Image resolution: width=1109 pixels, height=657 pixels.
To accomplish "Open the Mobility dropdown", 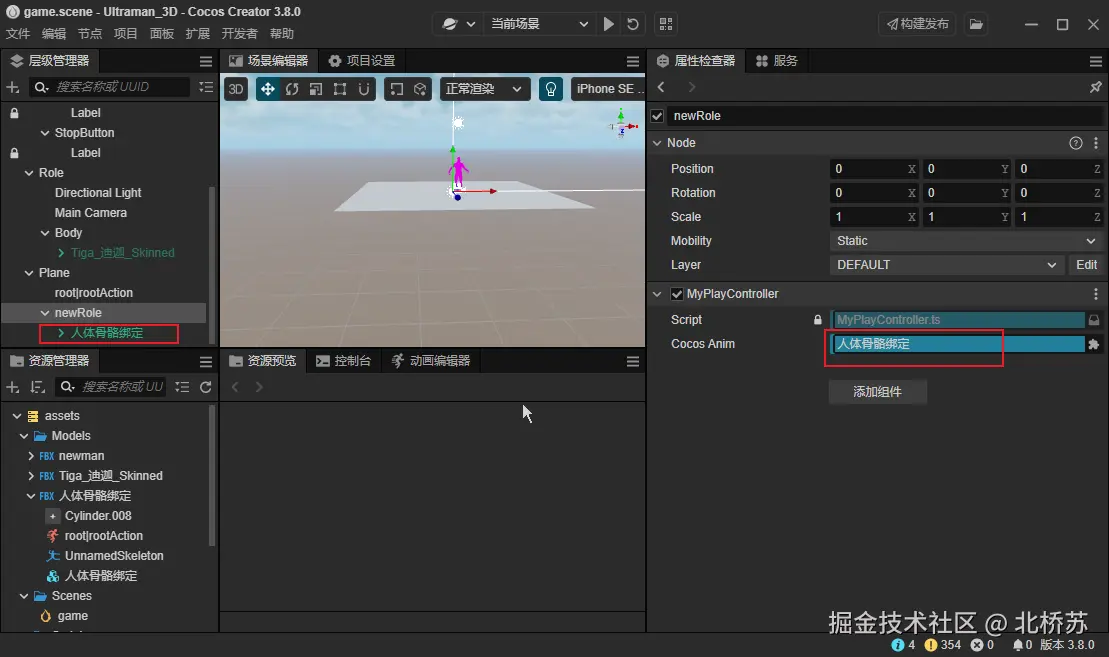I will (965, 241).
